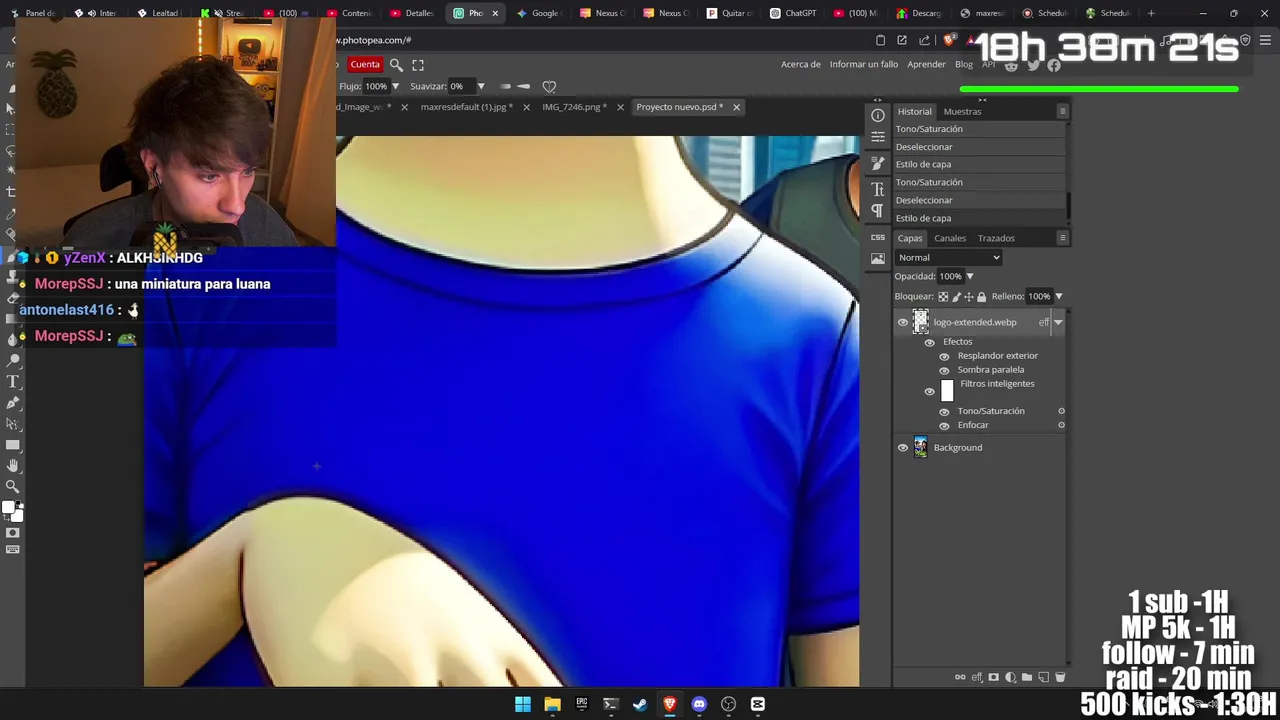
Task: Open the CSS side panel
Action: [x=878, y=237]
